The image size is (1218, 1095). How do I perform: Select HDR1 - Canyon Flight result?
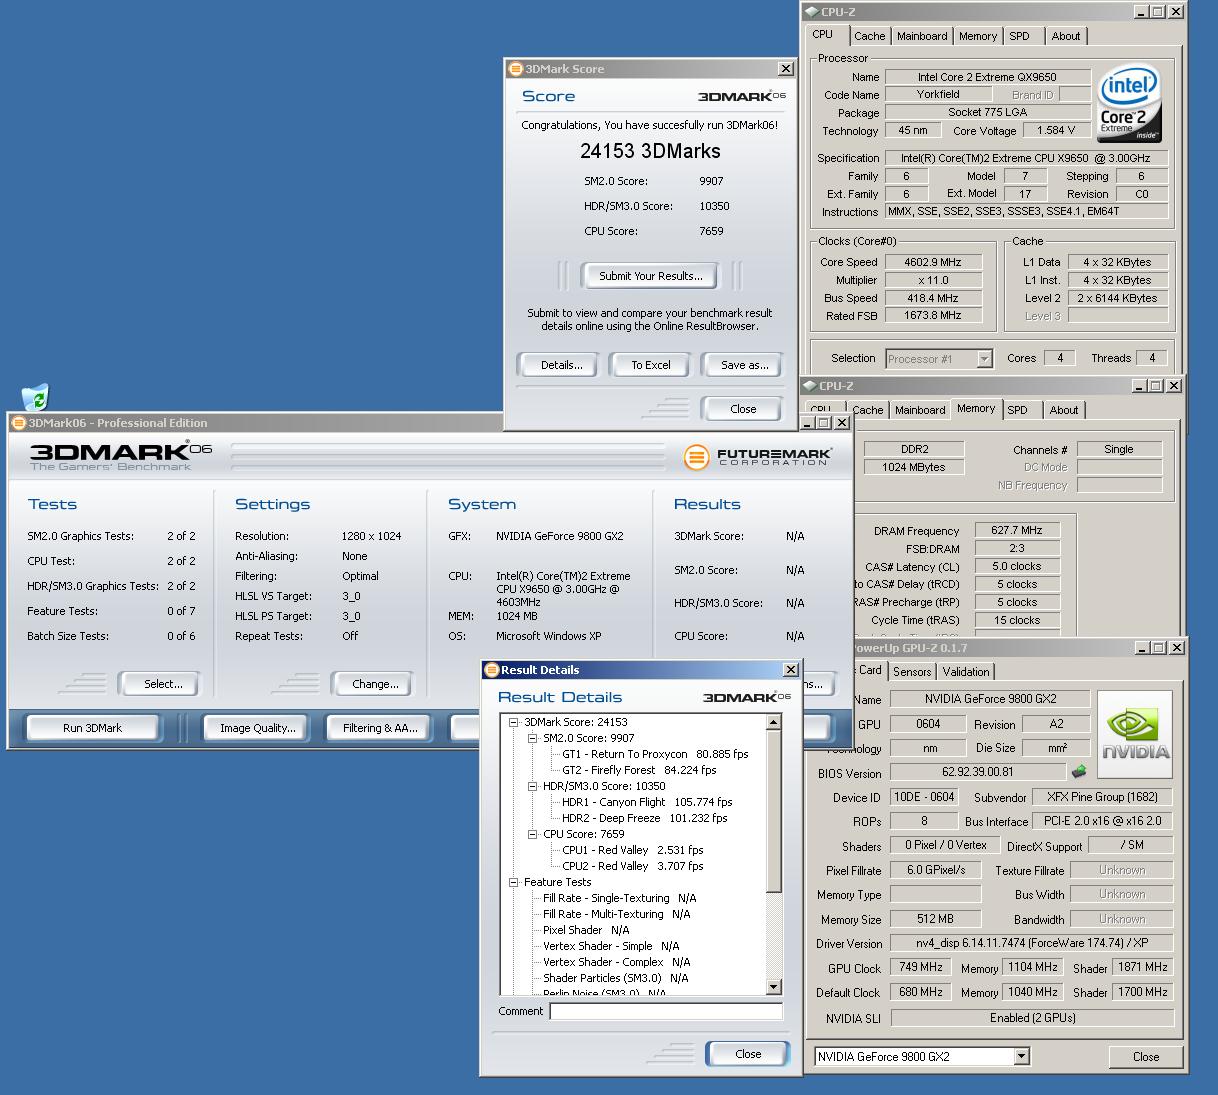(647, 802)
